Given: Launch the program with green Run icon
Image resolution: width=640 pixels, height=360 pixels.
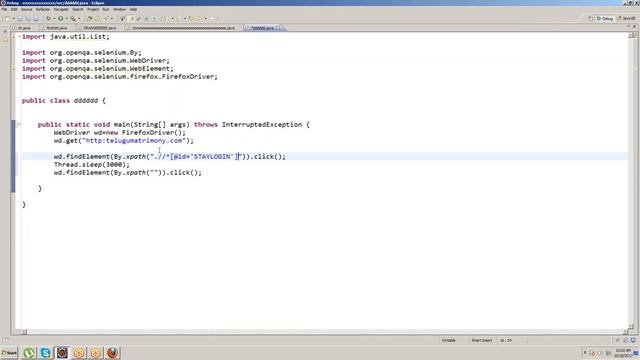Looking at the screenshot, I should (60, 18).
